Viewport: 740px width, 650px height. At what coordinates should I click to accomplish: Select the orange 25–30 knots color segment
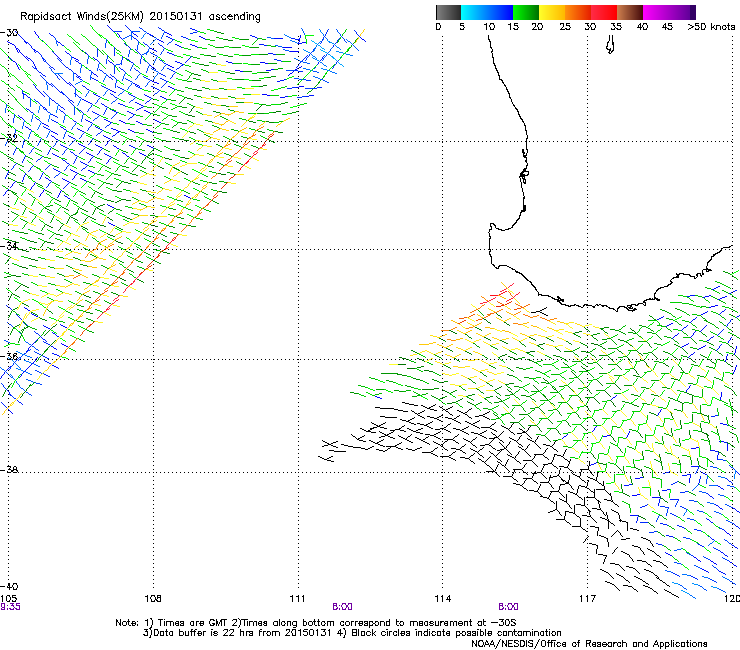click(x=578, y=12)
